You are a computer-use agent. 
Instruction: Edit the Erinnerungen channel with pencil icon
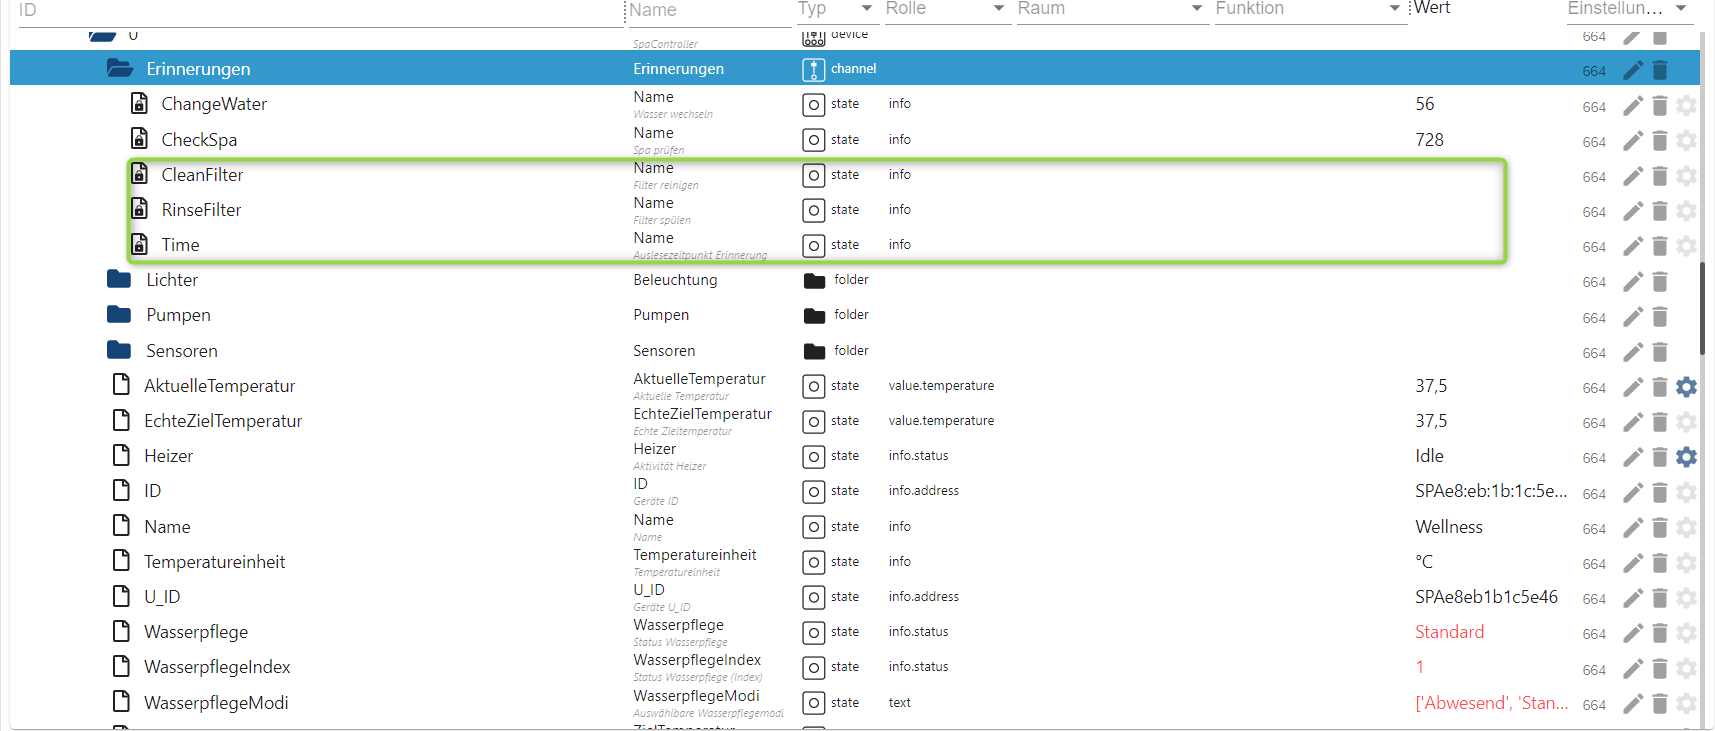[x=1633, y=70]
